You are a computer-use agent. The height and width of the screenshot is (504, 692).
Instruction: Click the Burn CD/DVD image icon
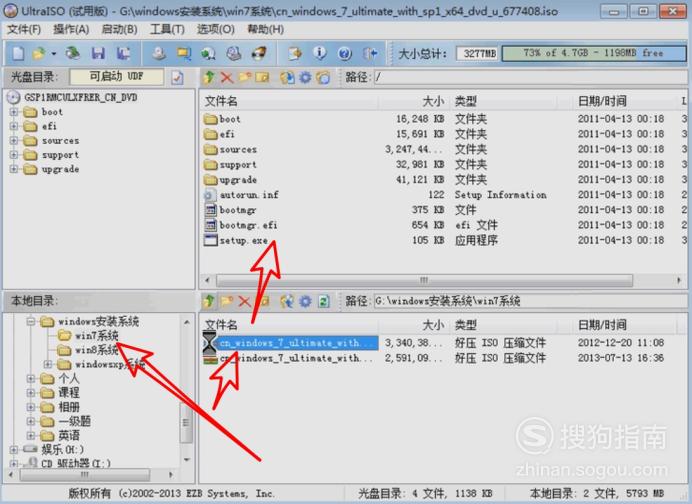click(x=259, y=53)
